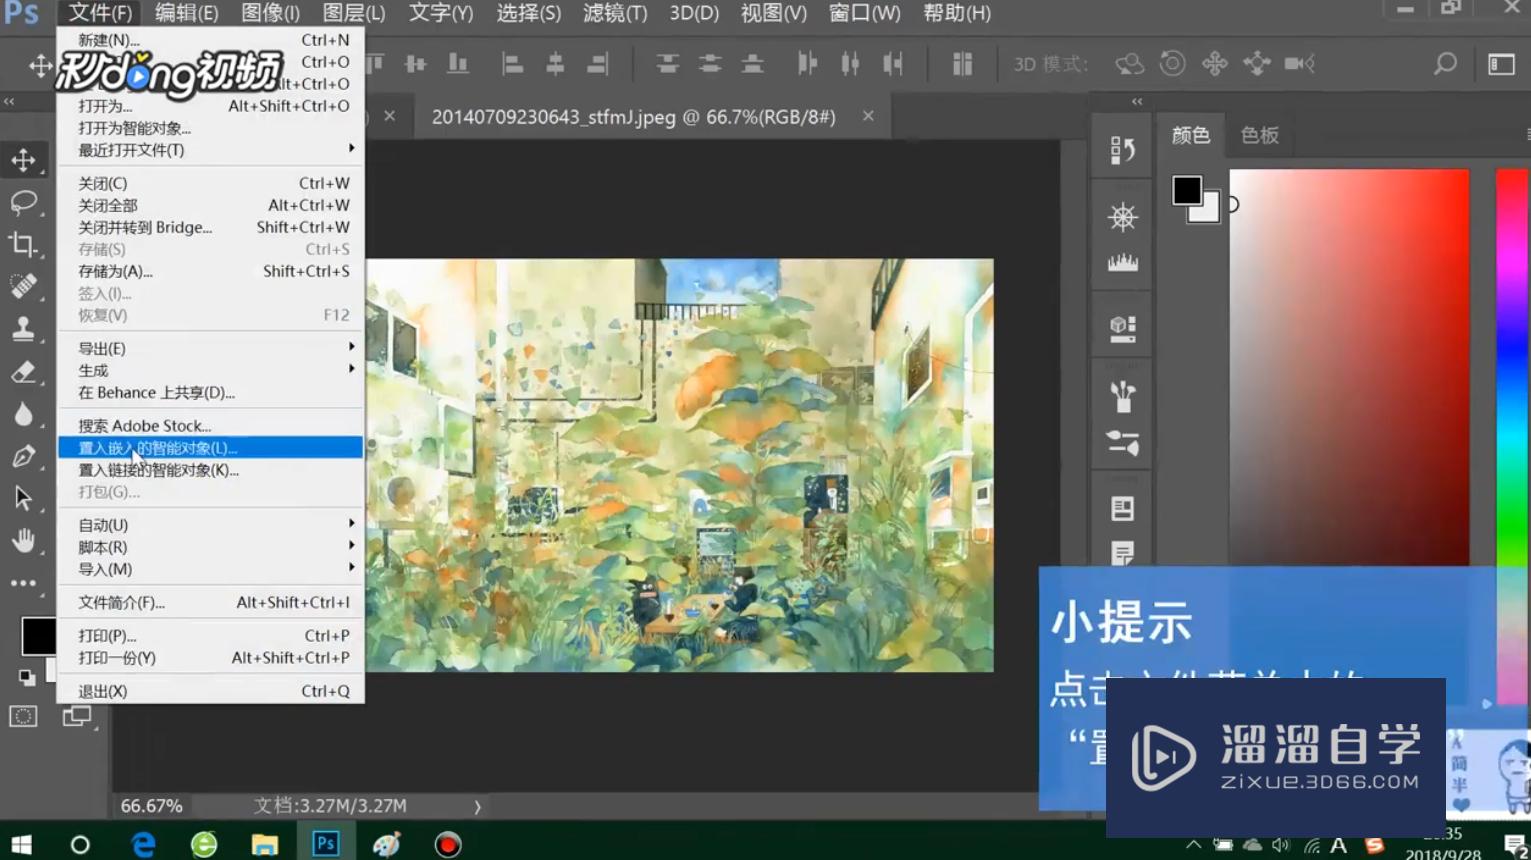Choose 存储为(A)... in file menu

coord(210,271)
